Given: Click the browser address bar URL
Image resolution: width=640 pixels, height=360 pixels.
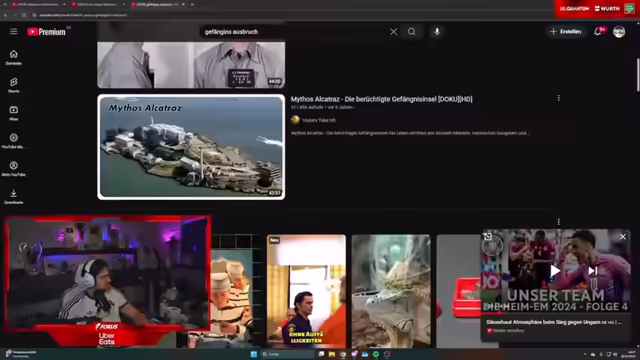Looking at the screenshot, I should 83,15.
